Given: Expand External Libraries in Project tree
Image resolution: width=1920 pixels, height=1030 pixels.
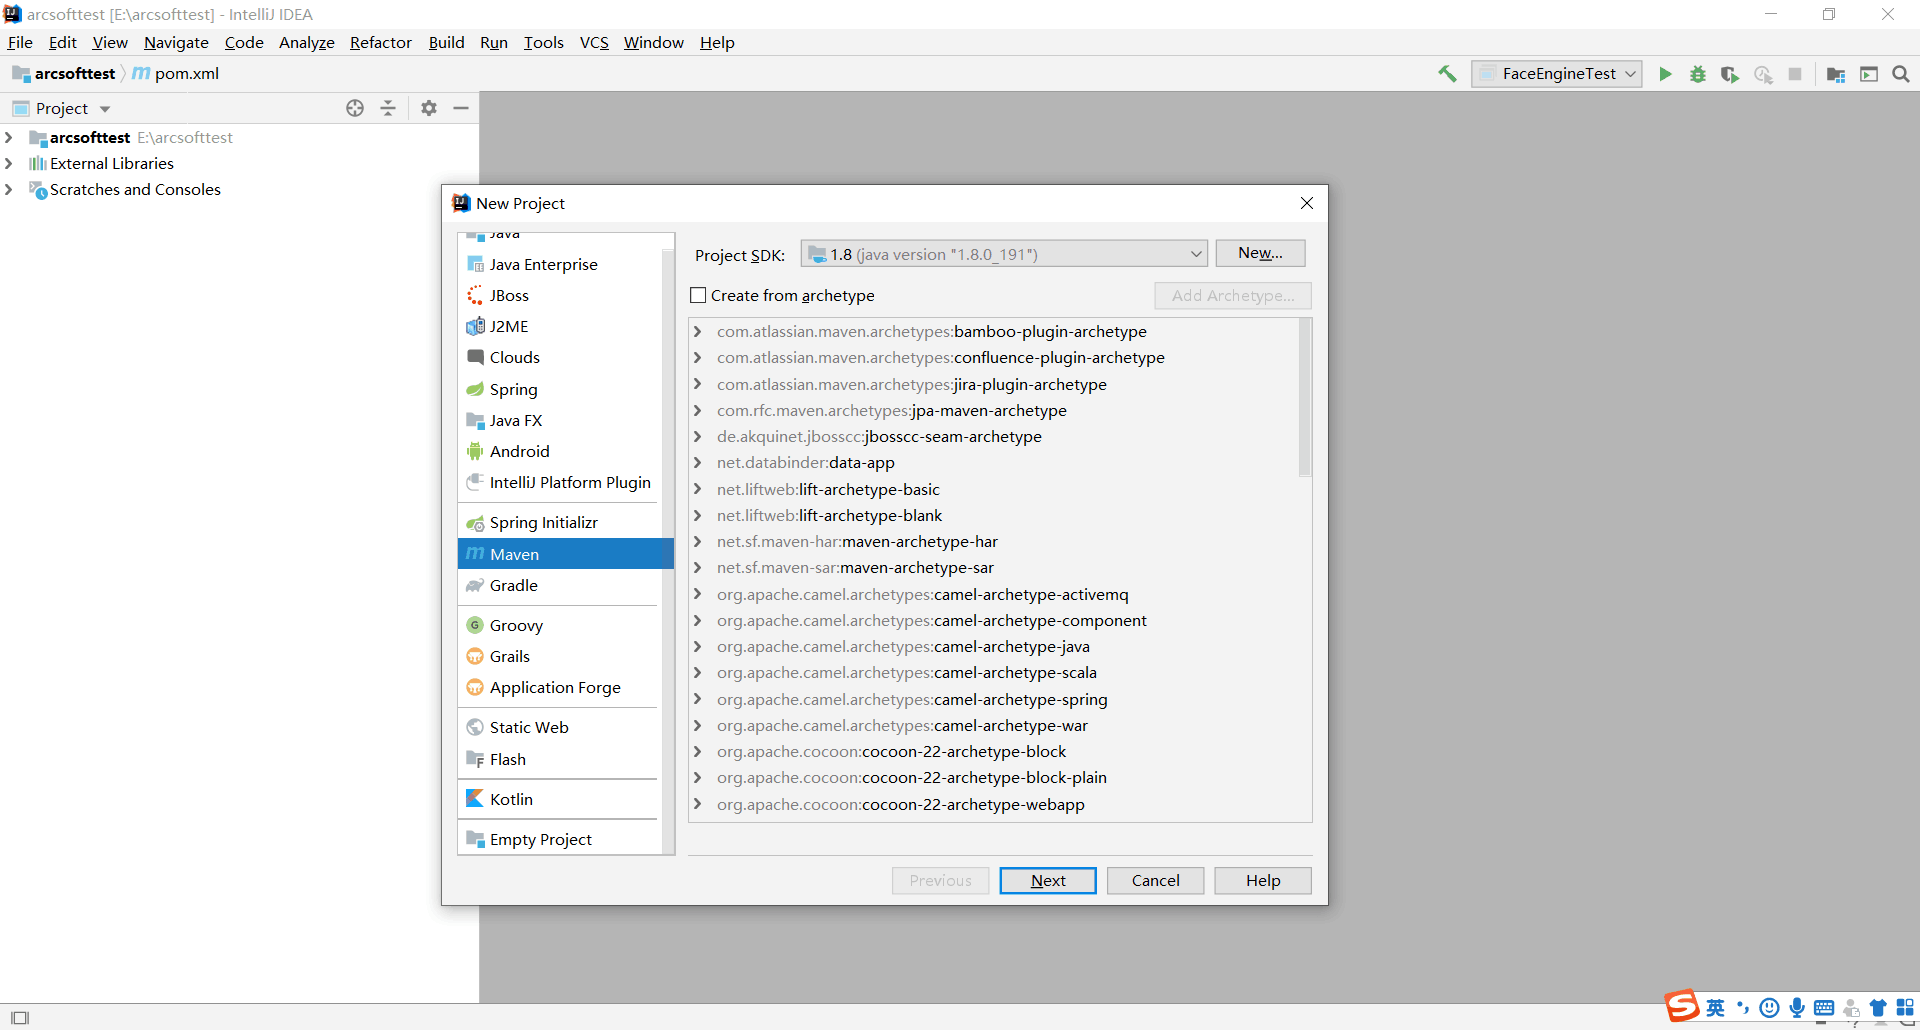Looking at the screenshot, I should [x=9, y=163].
